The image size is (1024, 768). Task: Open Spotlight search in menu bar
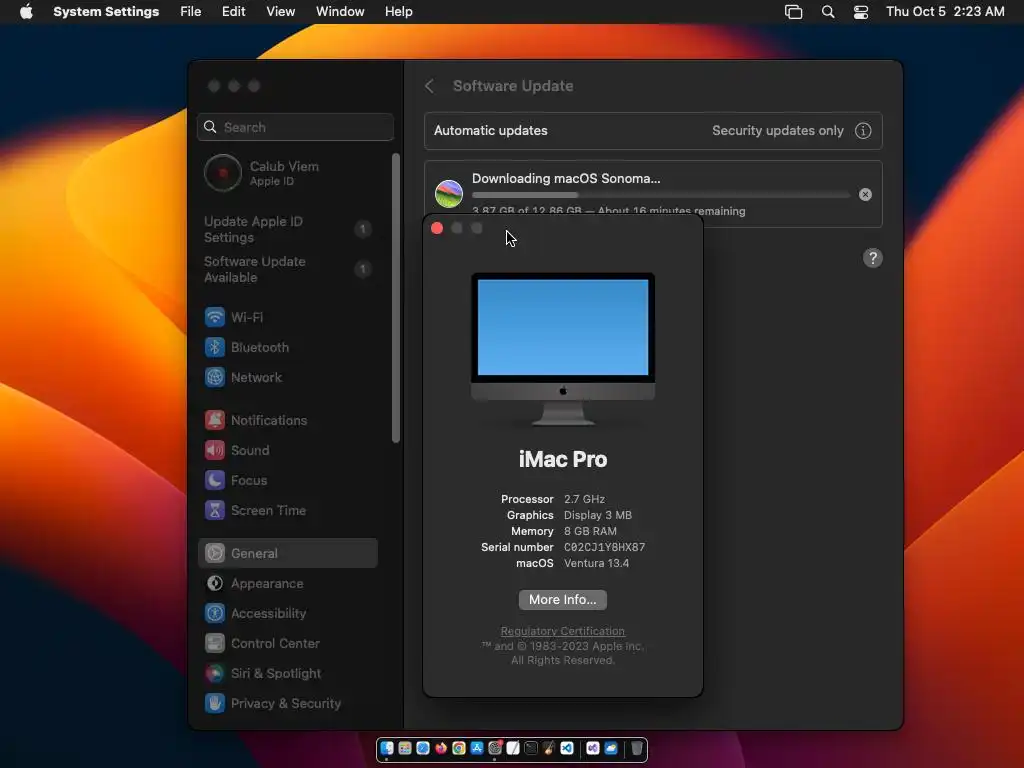[827, 12]
